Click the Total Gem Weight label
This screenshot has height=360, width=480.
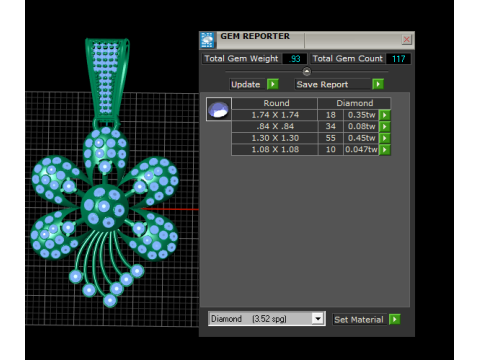[241, 59]
